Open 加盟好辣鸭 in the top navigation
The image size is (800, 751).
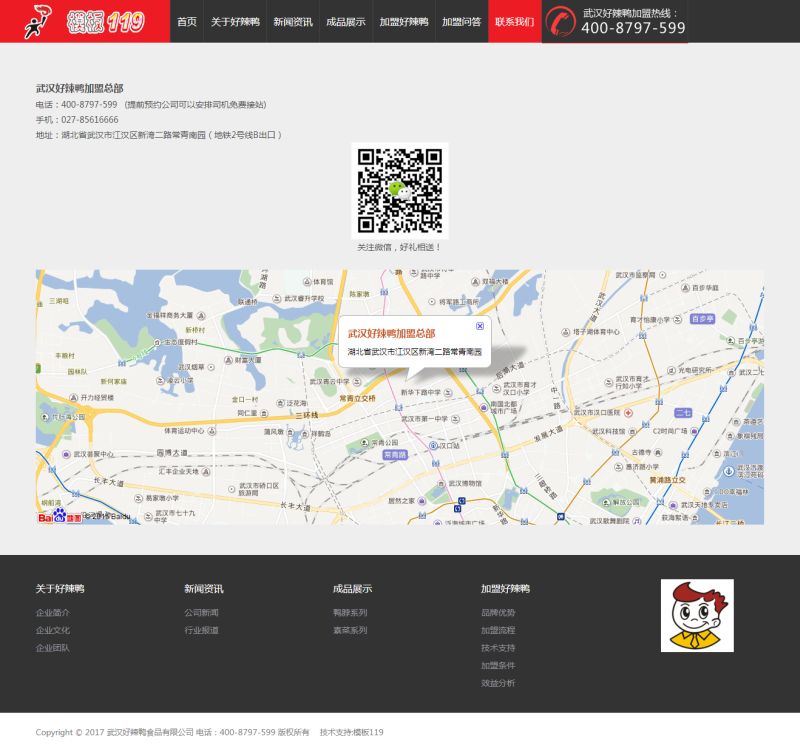point(404,21)
